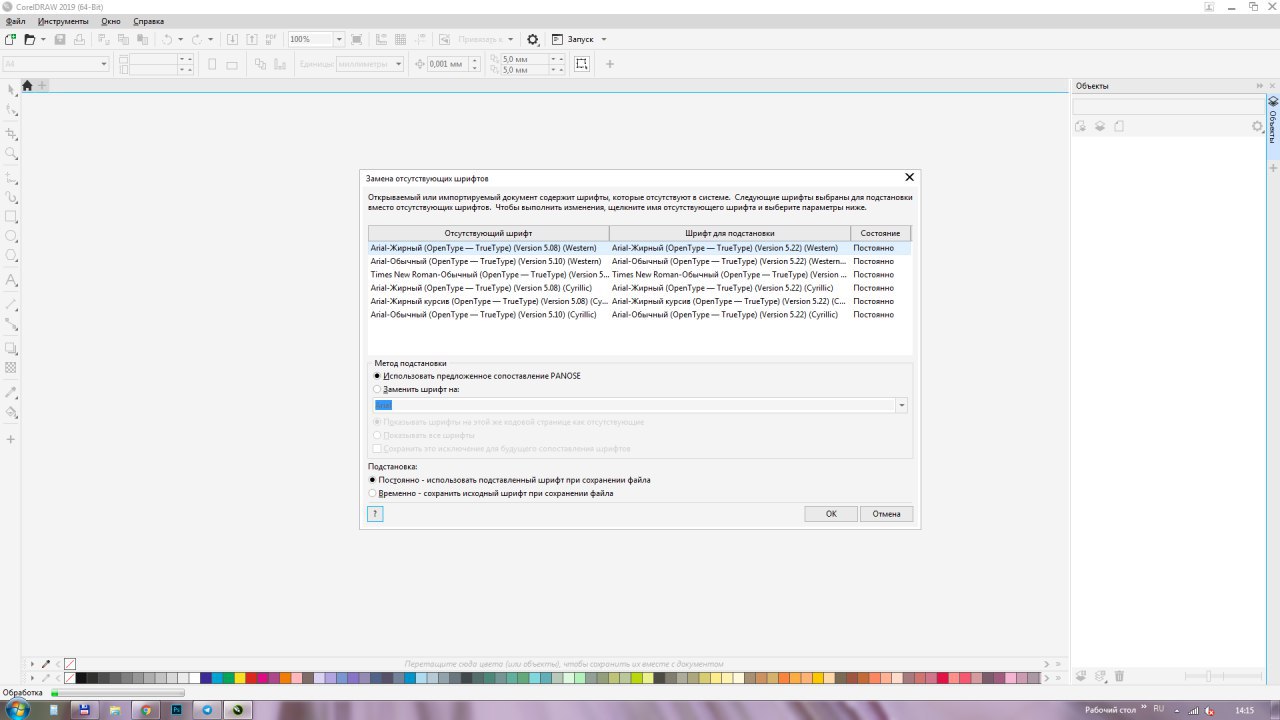Select the Shape tool in the toolbox
Screen dimensions: 1280x720
pos(12,110)
